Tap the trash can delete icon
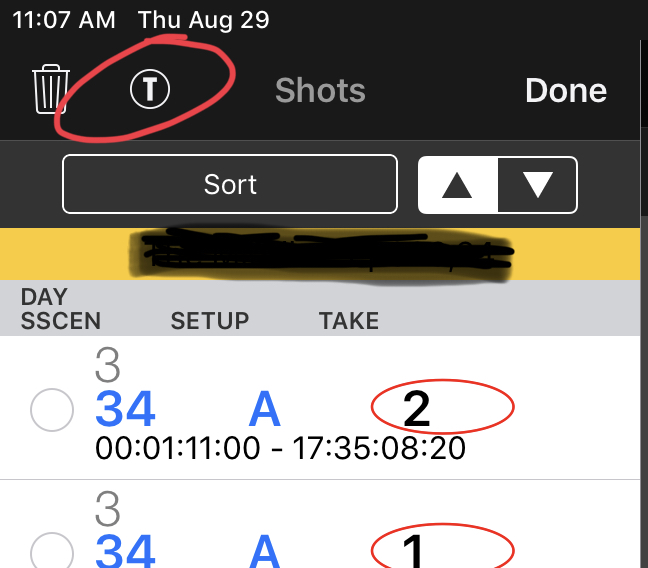 [51, 90]
